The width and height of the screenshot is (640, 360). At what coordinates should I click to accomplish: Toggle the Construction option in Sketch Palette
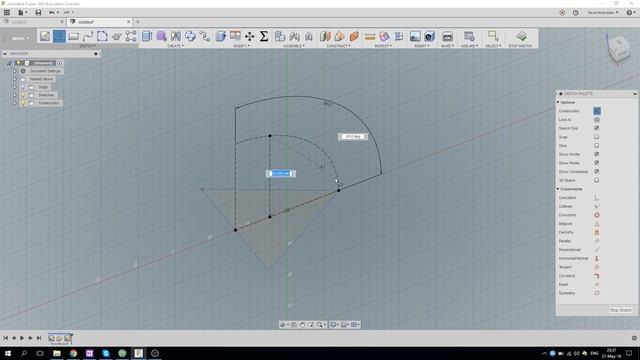pos(597,111)
